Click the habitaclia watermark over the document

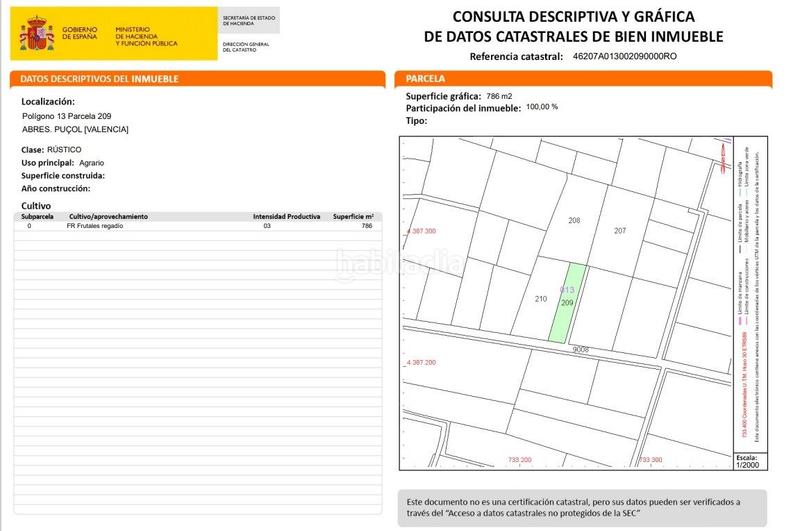400,264
